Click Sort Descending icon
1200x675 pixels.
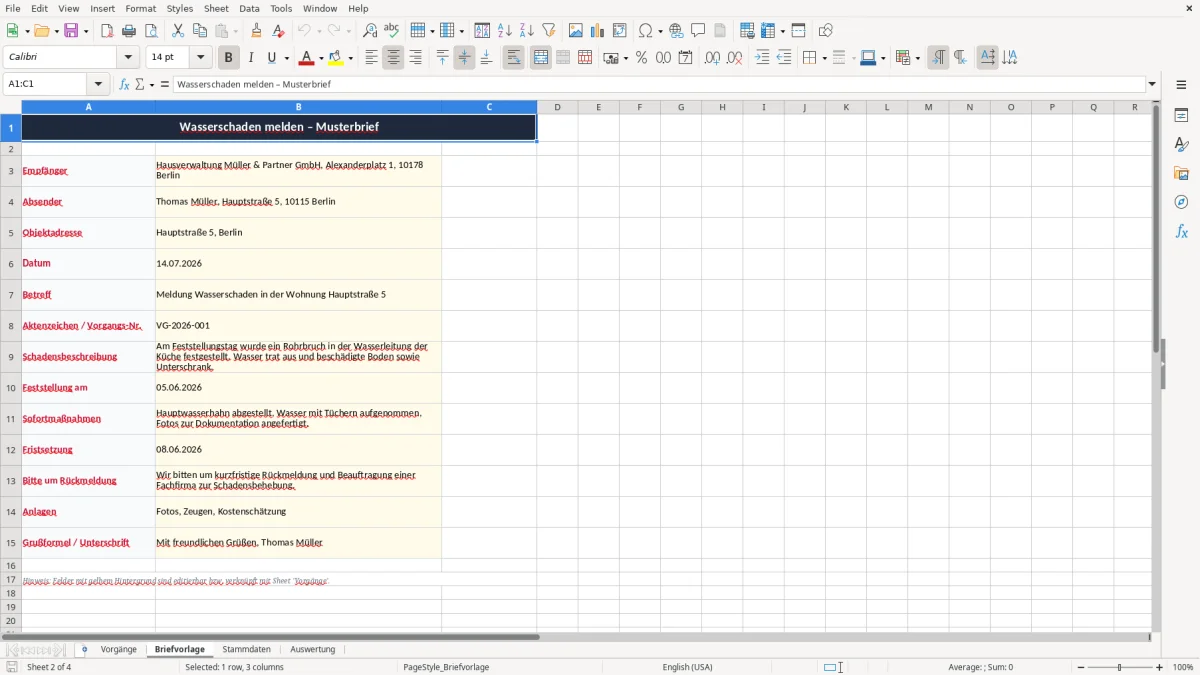527,31
